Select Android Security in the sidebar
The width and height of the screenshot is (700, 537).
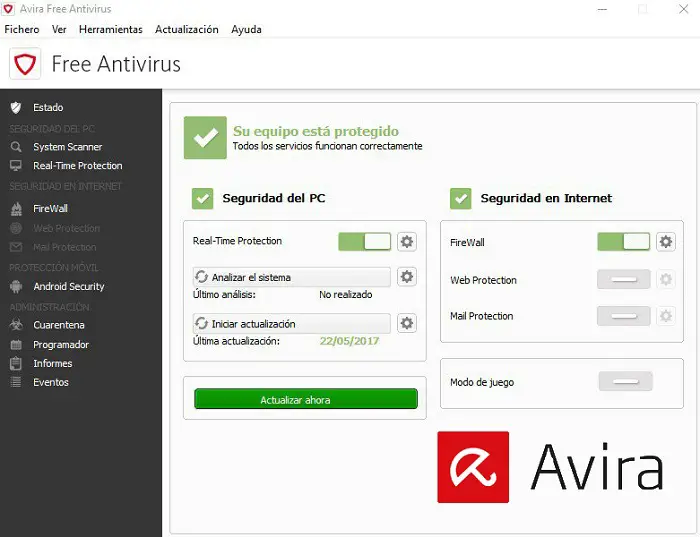pyautogui.click(x=69, y=287)
